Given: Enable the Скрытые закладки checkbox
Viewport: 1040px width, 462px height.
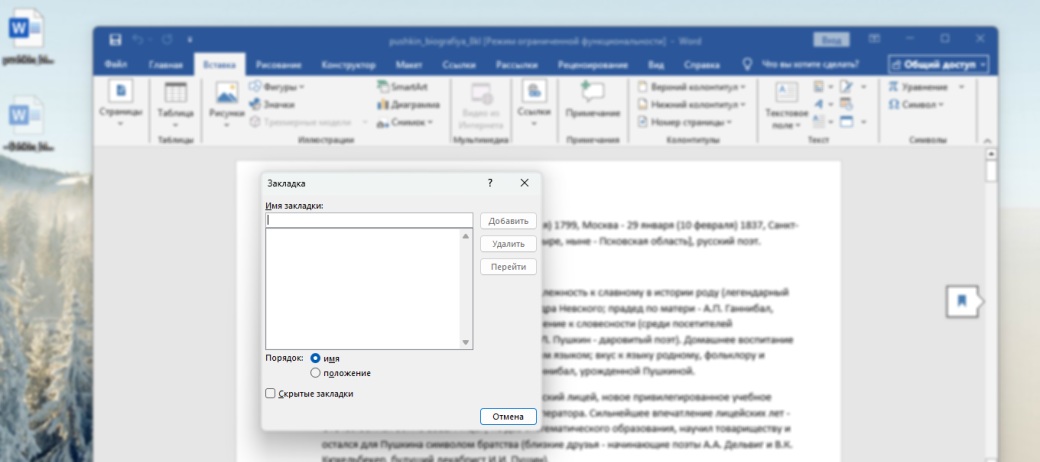Looking at the screenshot, I should (x=270, y=394).
